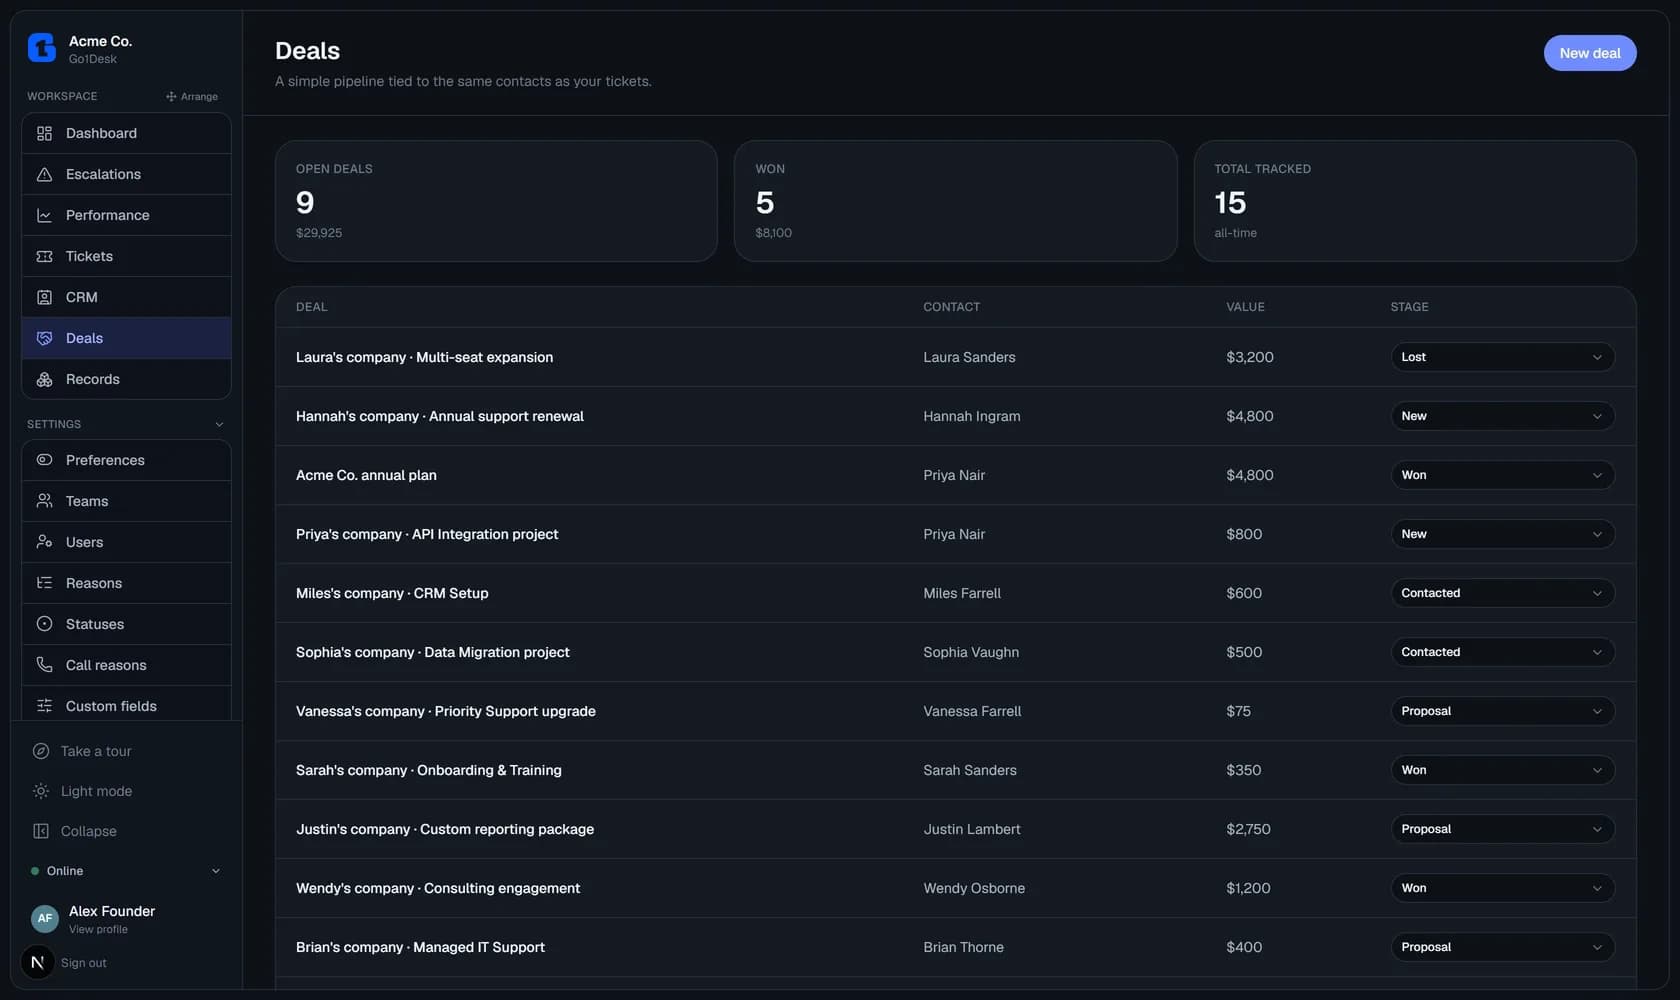
Task: Click the Acme Co. logo icon
Action: (42, 47)
